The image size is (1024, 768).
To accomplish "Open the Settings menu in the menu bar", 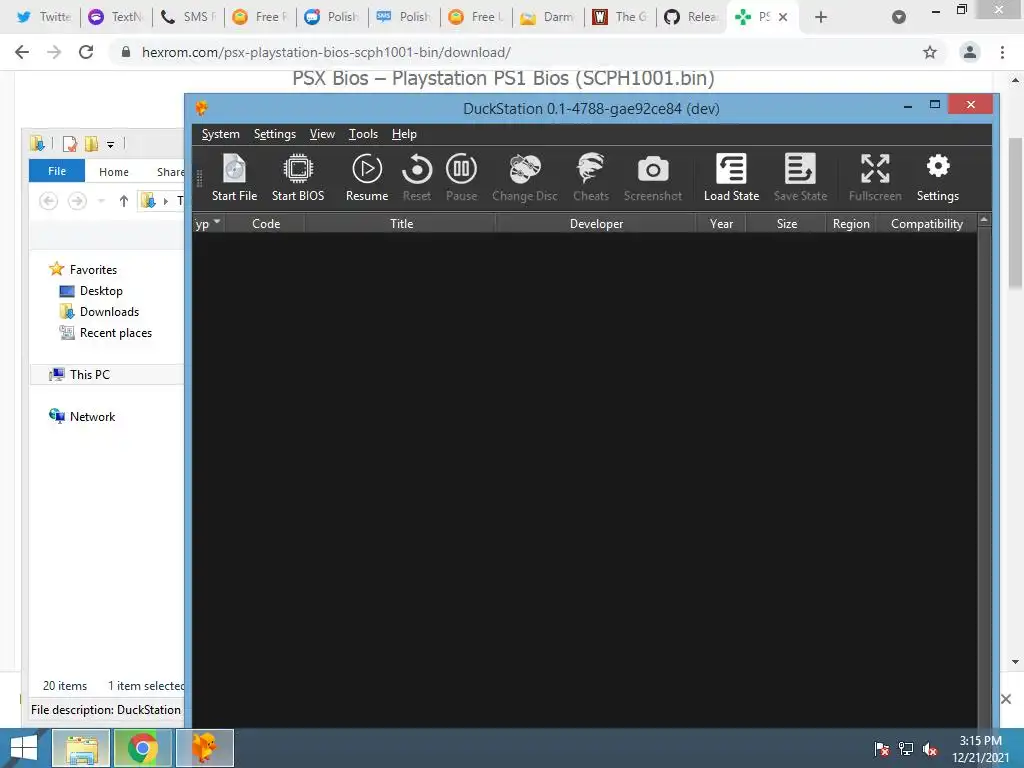I will pyautogui.click(x=274, y=134).
